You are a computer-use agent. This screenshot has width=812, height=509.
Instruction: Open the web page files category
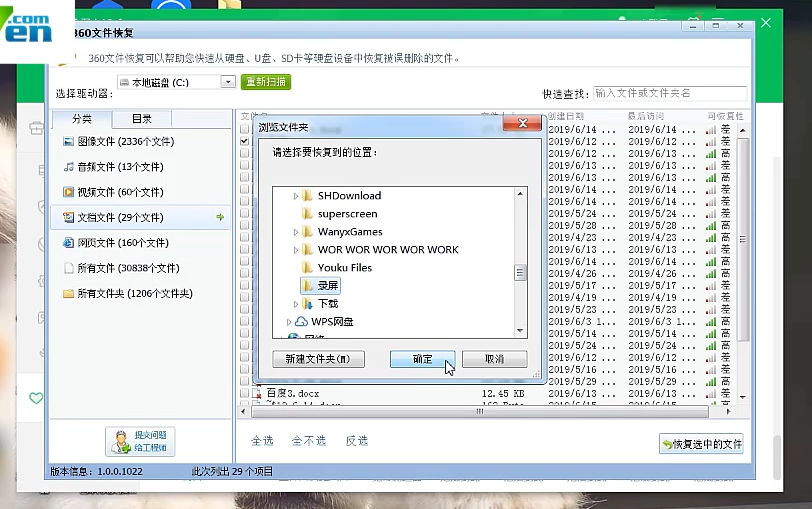(x=116, y=243)
